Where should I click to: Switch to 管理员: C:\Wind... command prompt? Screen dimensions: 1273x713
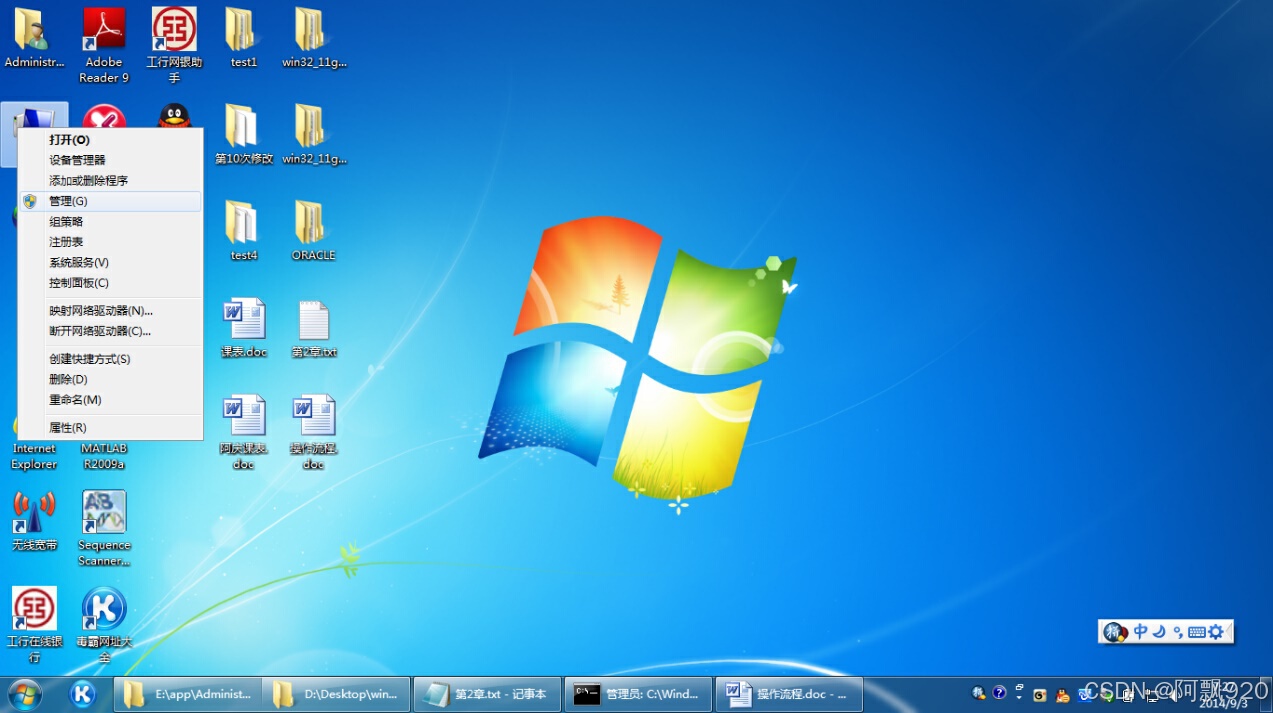pyautogui.click(x=638, y=694)
